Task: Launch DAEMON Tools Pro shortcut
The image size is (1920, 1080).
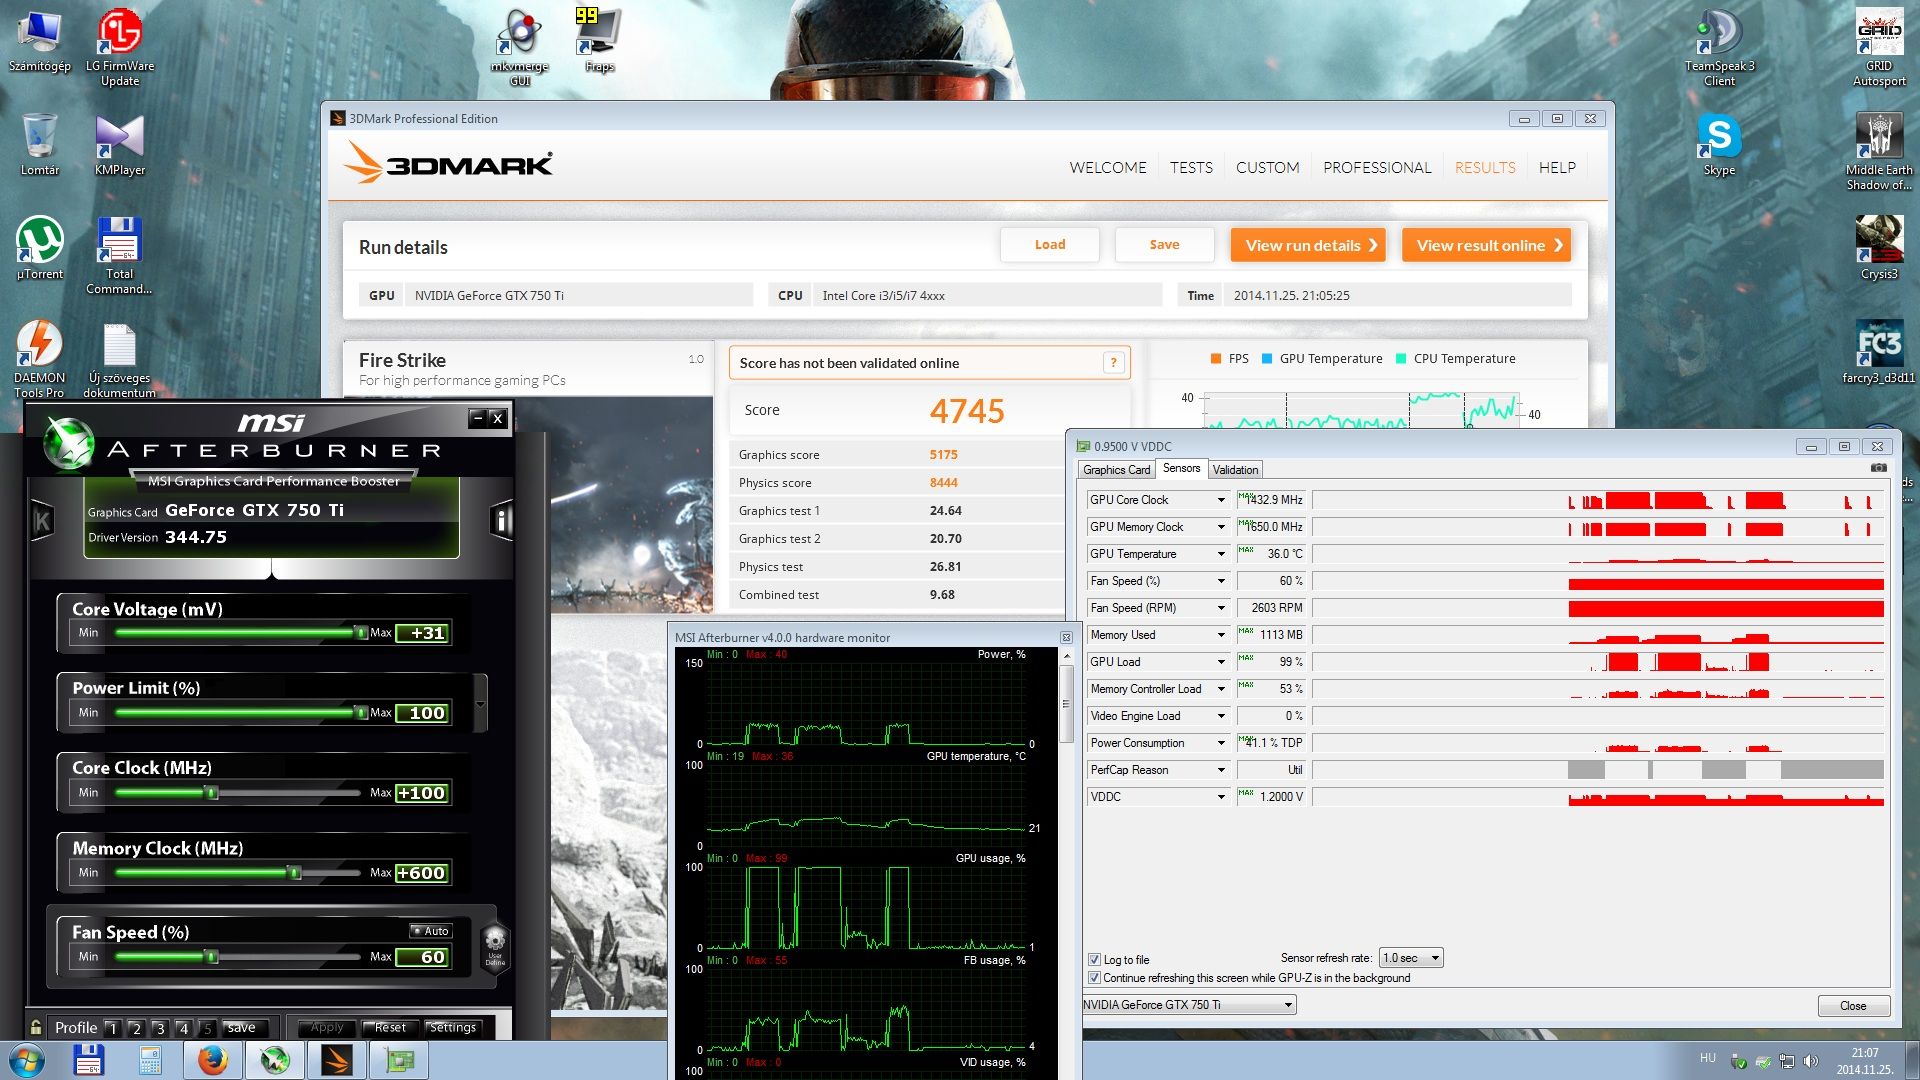Action: (39, 359)
